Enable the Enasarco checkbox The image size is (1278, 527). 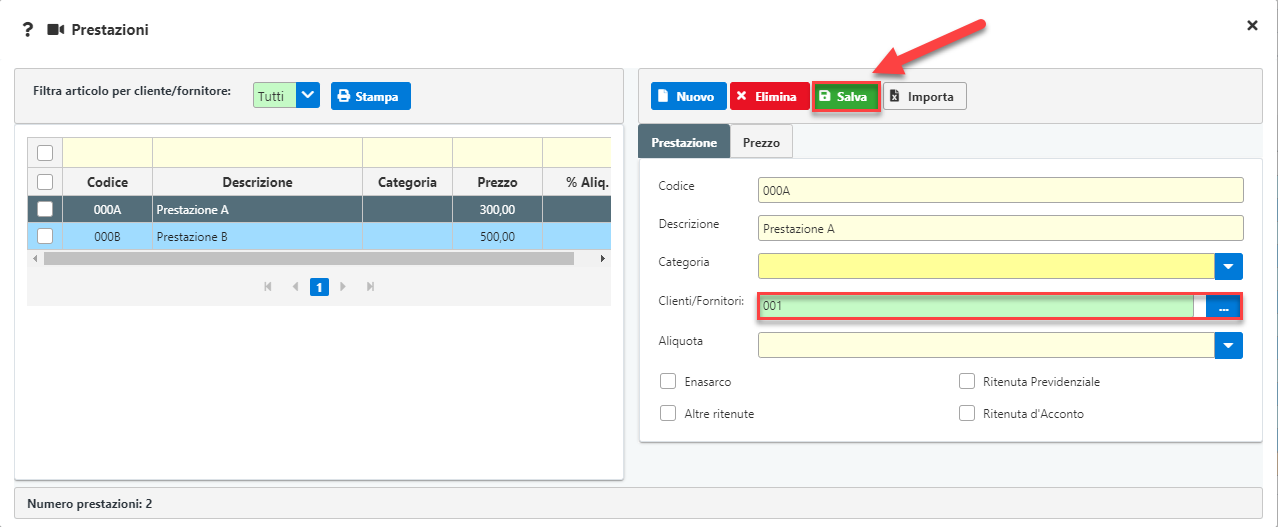click(x=668, y=381)
